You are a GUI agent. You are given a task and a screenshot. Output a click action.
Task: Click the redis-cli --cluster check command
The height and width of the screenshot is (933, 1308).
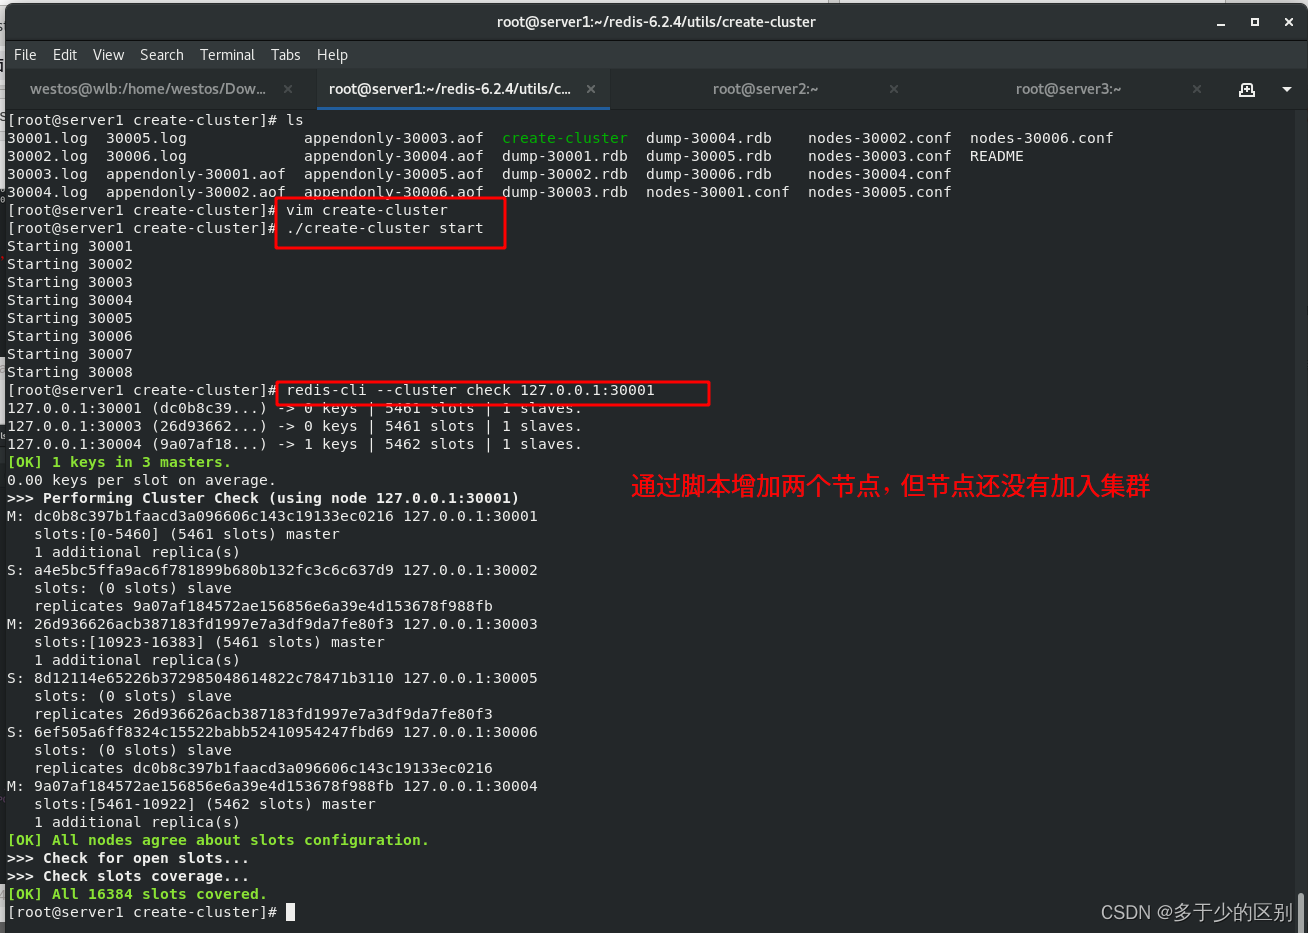(470, 390)
